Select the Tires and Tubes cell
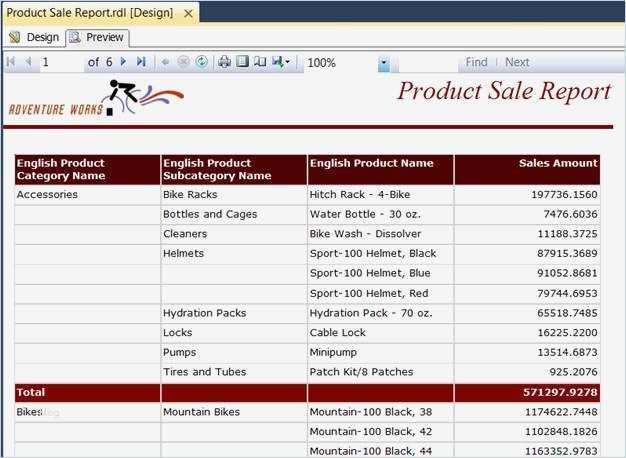This screenshot has height=458, width=626. [234, 372]
